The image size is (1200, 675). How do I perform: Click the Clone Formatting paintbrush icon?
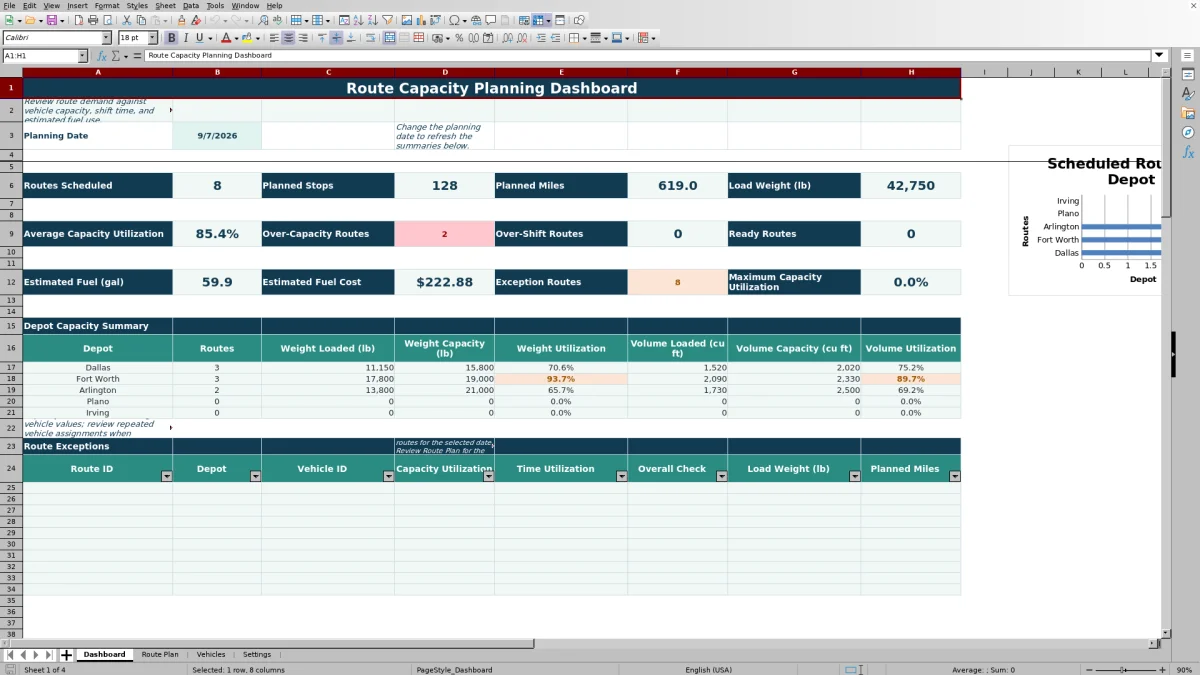coord(181,20)
